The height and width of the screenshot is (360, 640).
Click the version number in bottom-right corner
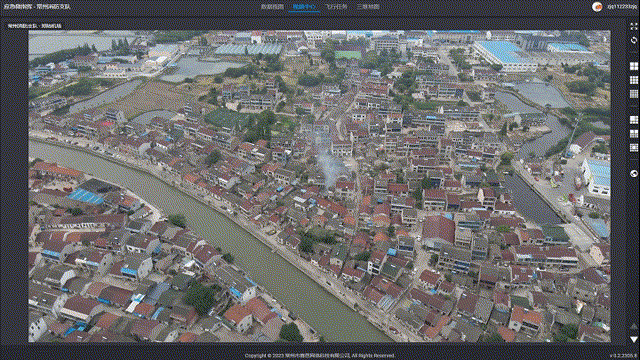(x=624, y=356)
